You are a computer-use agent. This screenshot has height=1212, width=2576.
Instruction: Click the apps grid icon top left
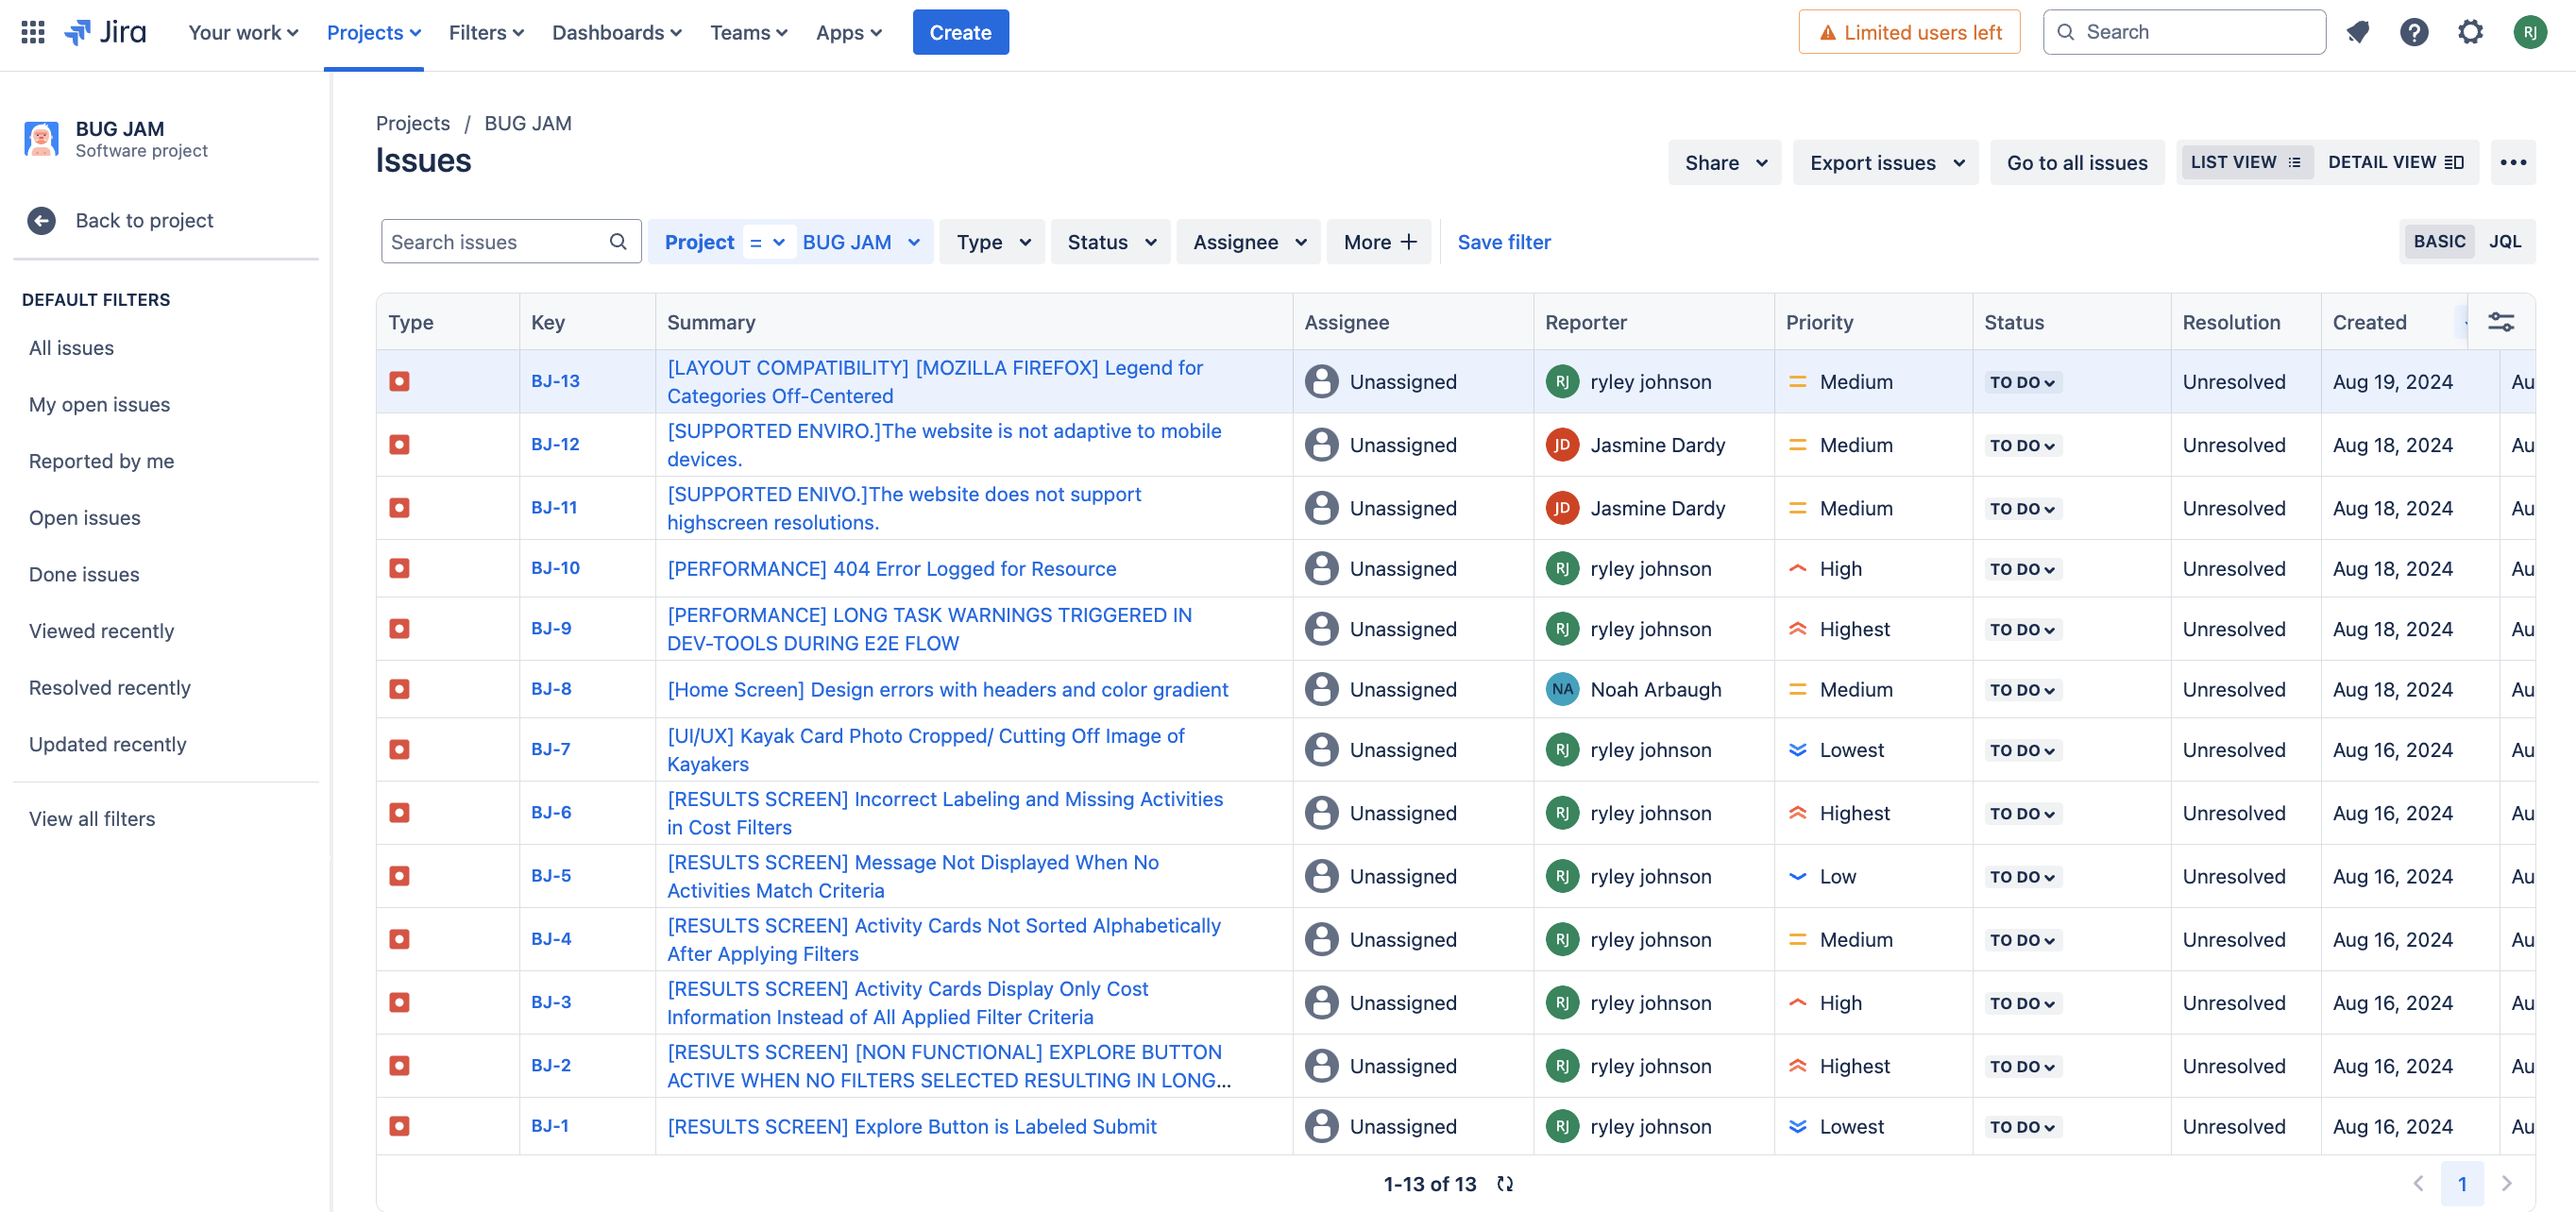pyautogui.click(x=31, y=31)
